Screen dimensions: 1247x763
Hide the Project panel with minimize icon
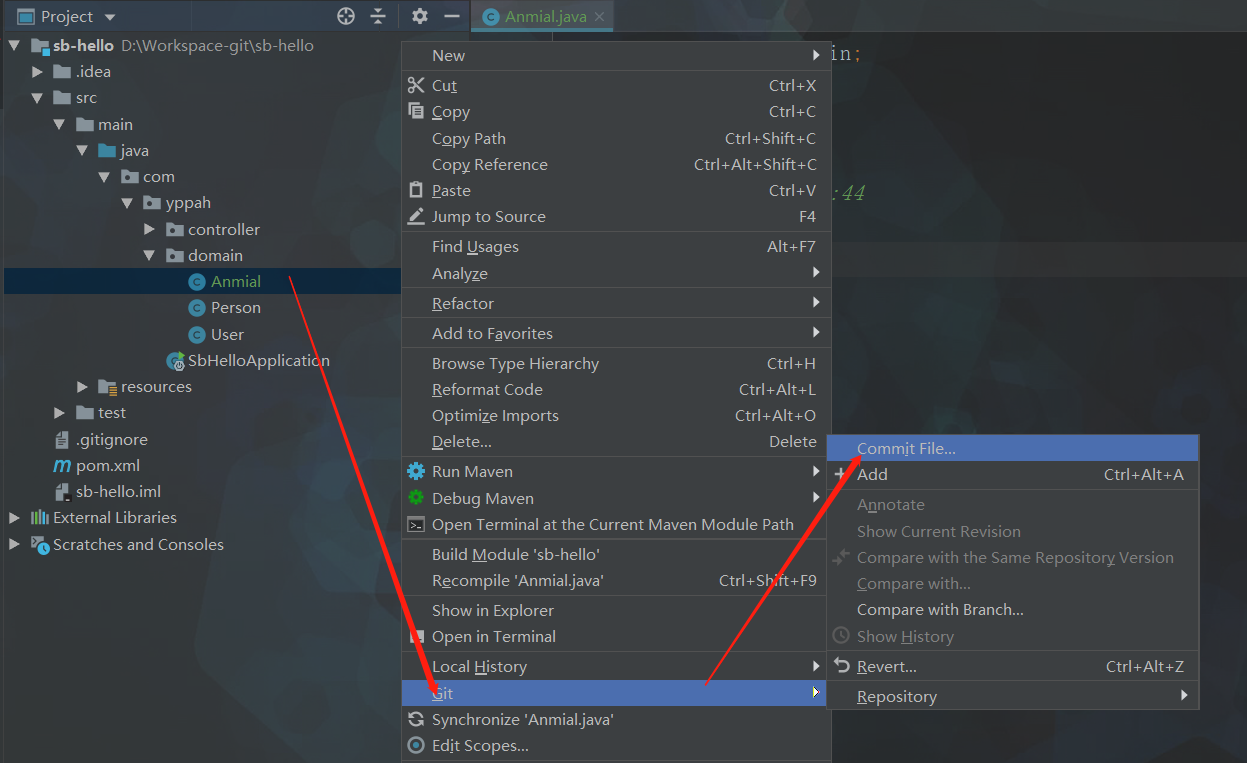pyautogui.click(x=452, y=16)
